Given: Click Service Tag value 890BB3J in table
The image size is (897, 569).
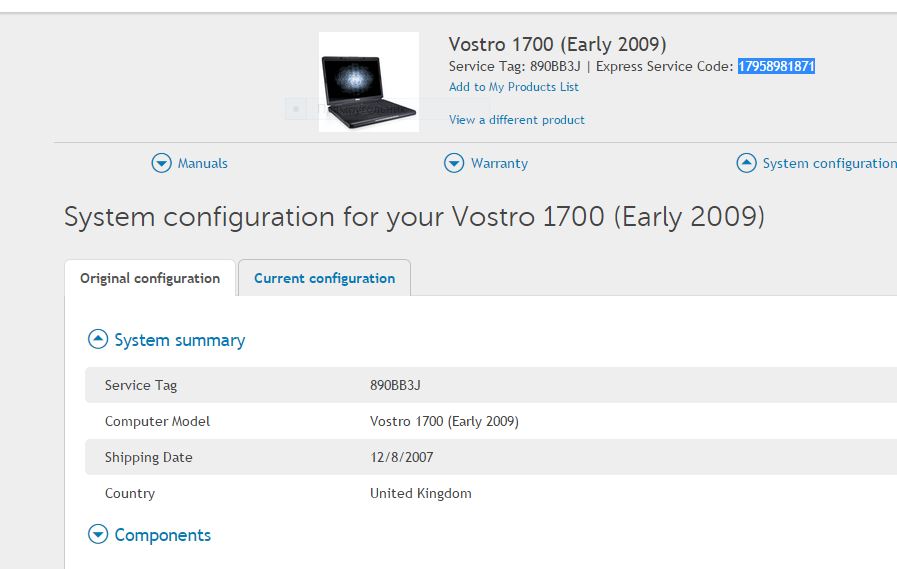Looking at the screenshot, I should [x=395, y=385].
